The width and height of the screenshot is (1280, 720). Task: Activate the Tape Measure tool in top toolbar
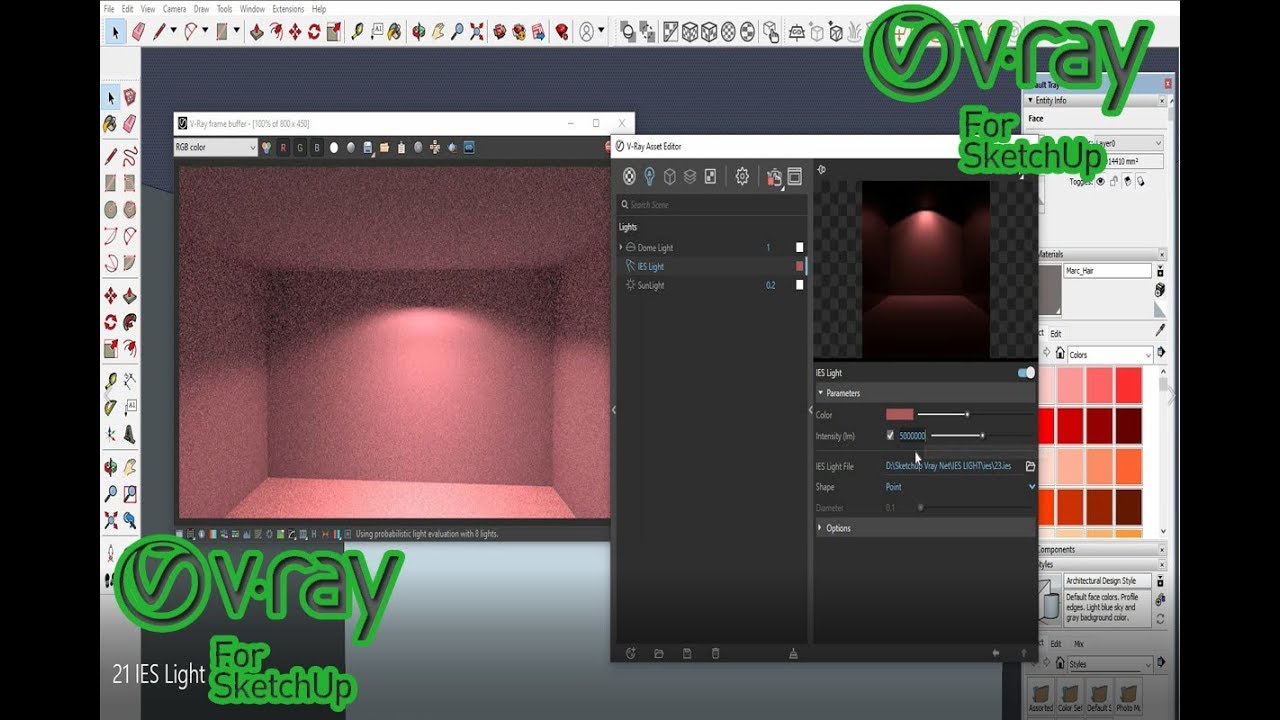(x=357, y=32)
